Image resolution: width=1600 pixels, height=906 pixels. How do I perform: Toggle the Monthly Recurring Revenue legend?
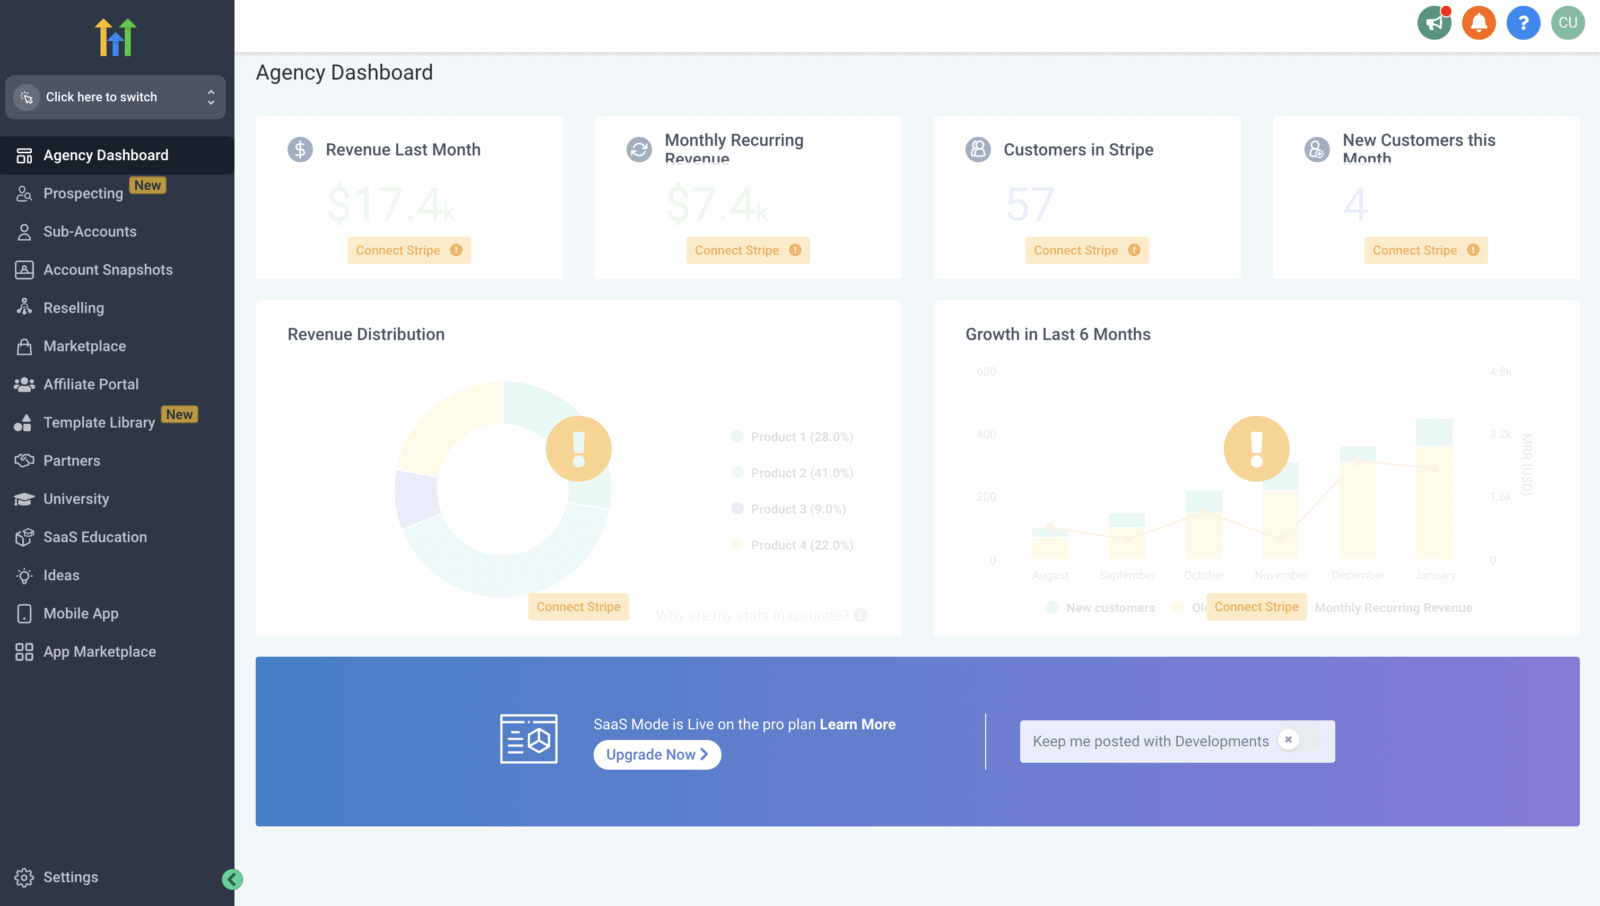1392,607
